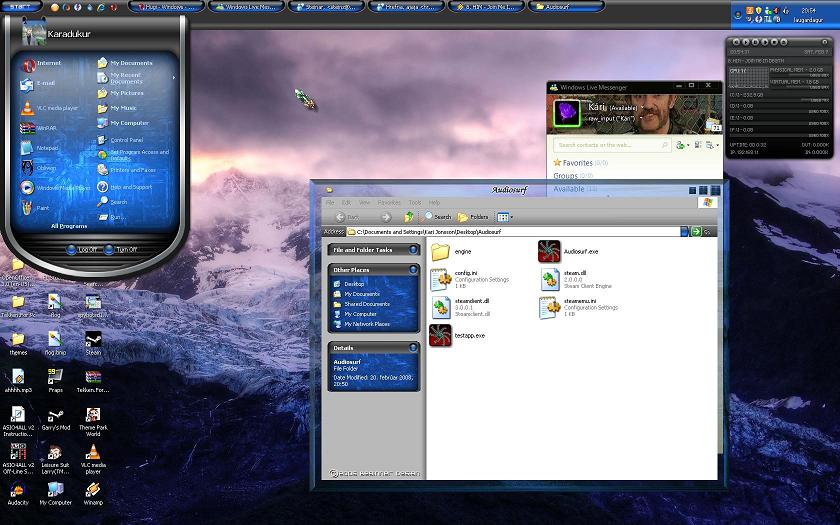Viewport: 840px width, 525px height.
Task: Open Messenger personal message dropdown
Action: 641,118
